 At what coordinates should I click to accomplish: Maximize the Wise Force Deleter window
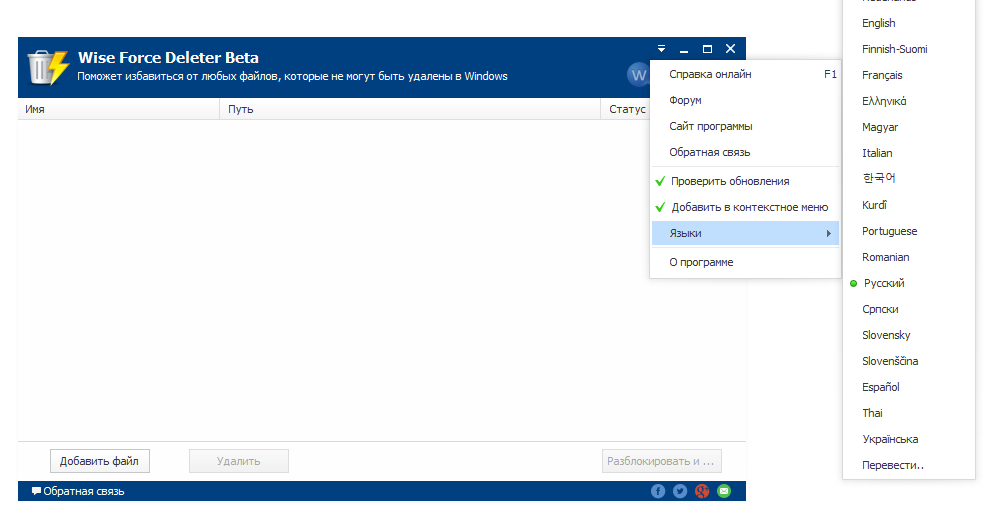click(x=707, y=49)
